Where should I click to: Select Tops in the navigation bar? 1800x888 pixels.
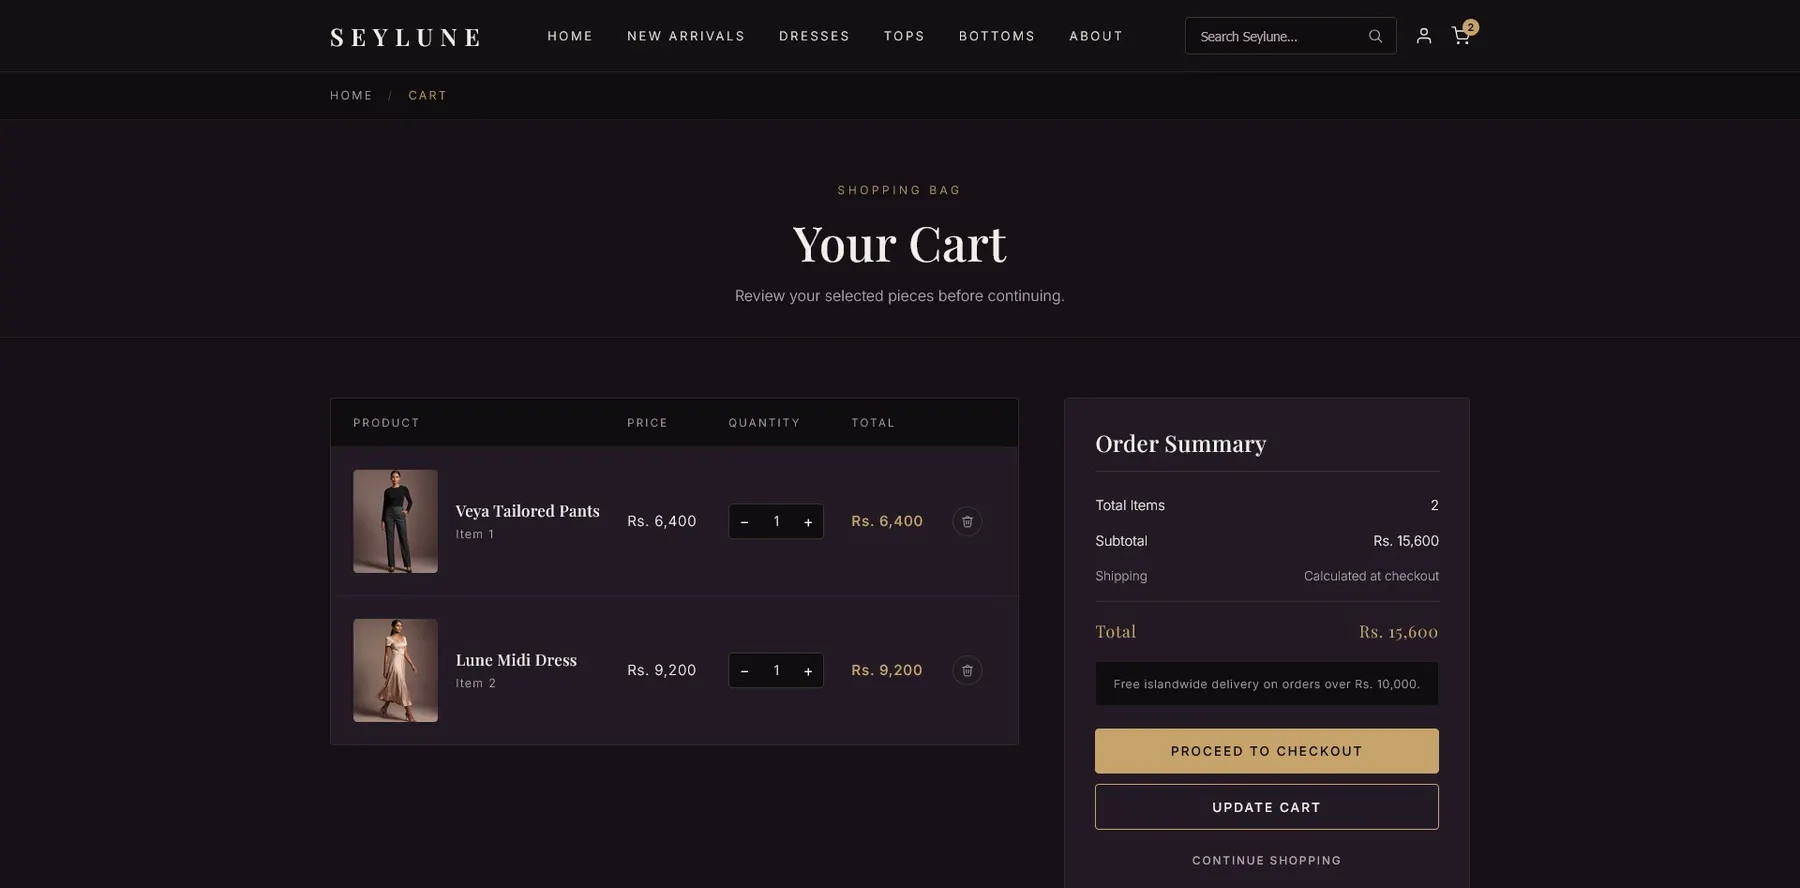904,36
